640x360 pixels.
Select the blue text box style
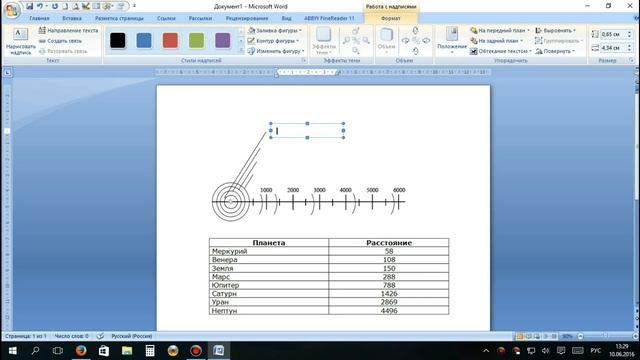pos(144,40)
